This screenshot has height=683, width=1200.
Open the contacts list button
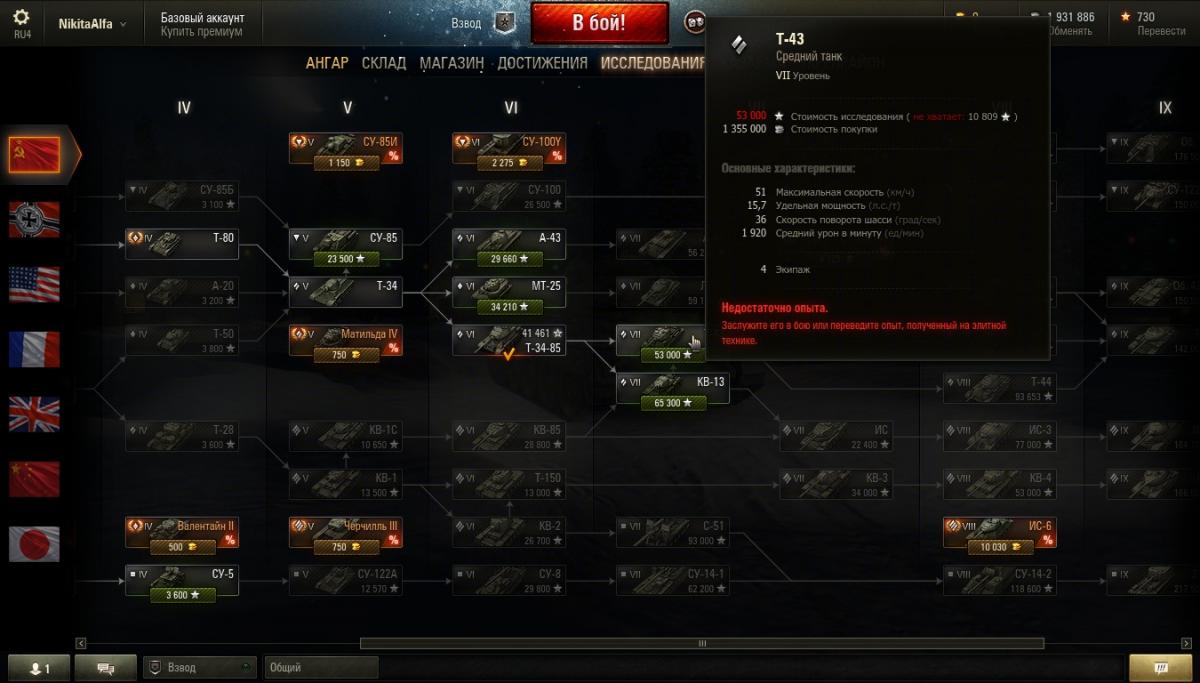point(35,668)
